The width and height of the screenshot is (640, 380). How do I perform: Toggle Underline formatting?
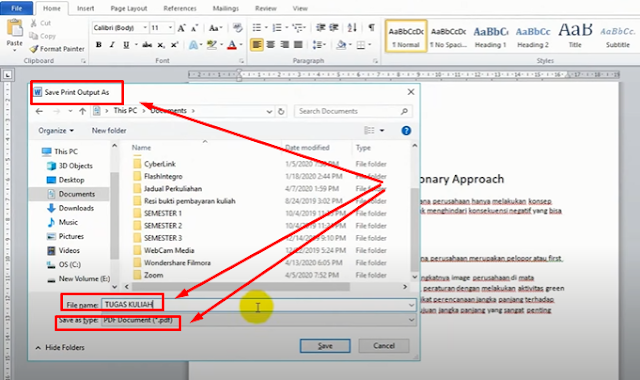coord(126,44)
